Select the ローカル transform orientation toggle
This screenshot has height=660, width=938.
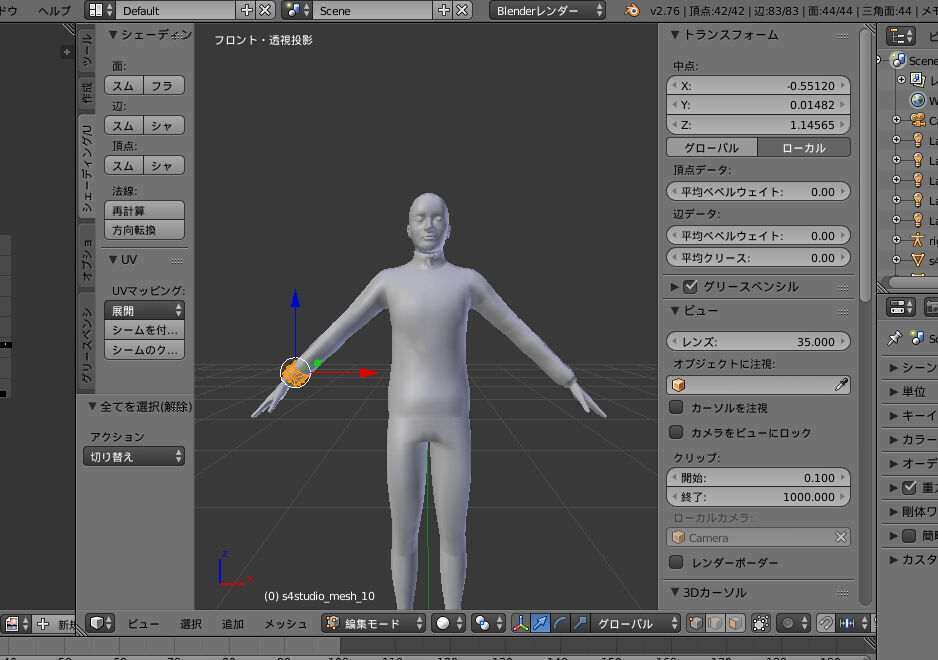(804, 148)
